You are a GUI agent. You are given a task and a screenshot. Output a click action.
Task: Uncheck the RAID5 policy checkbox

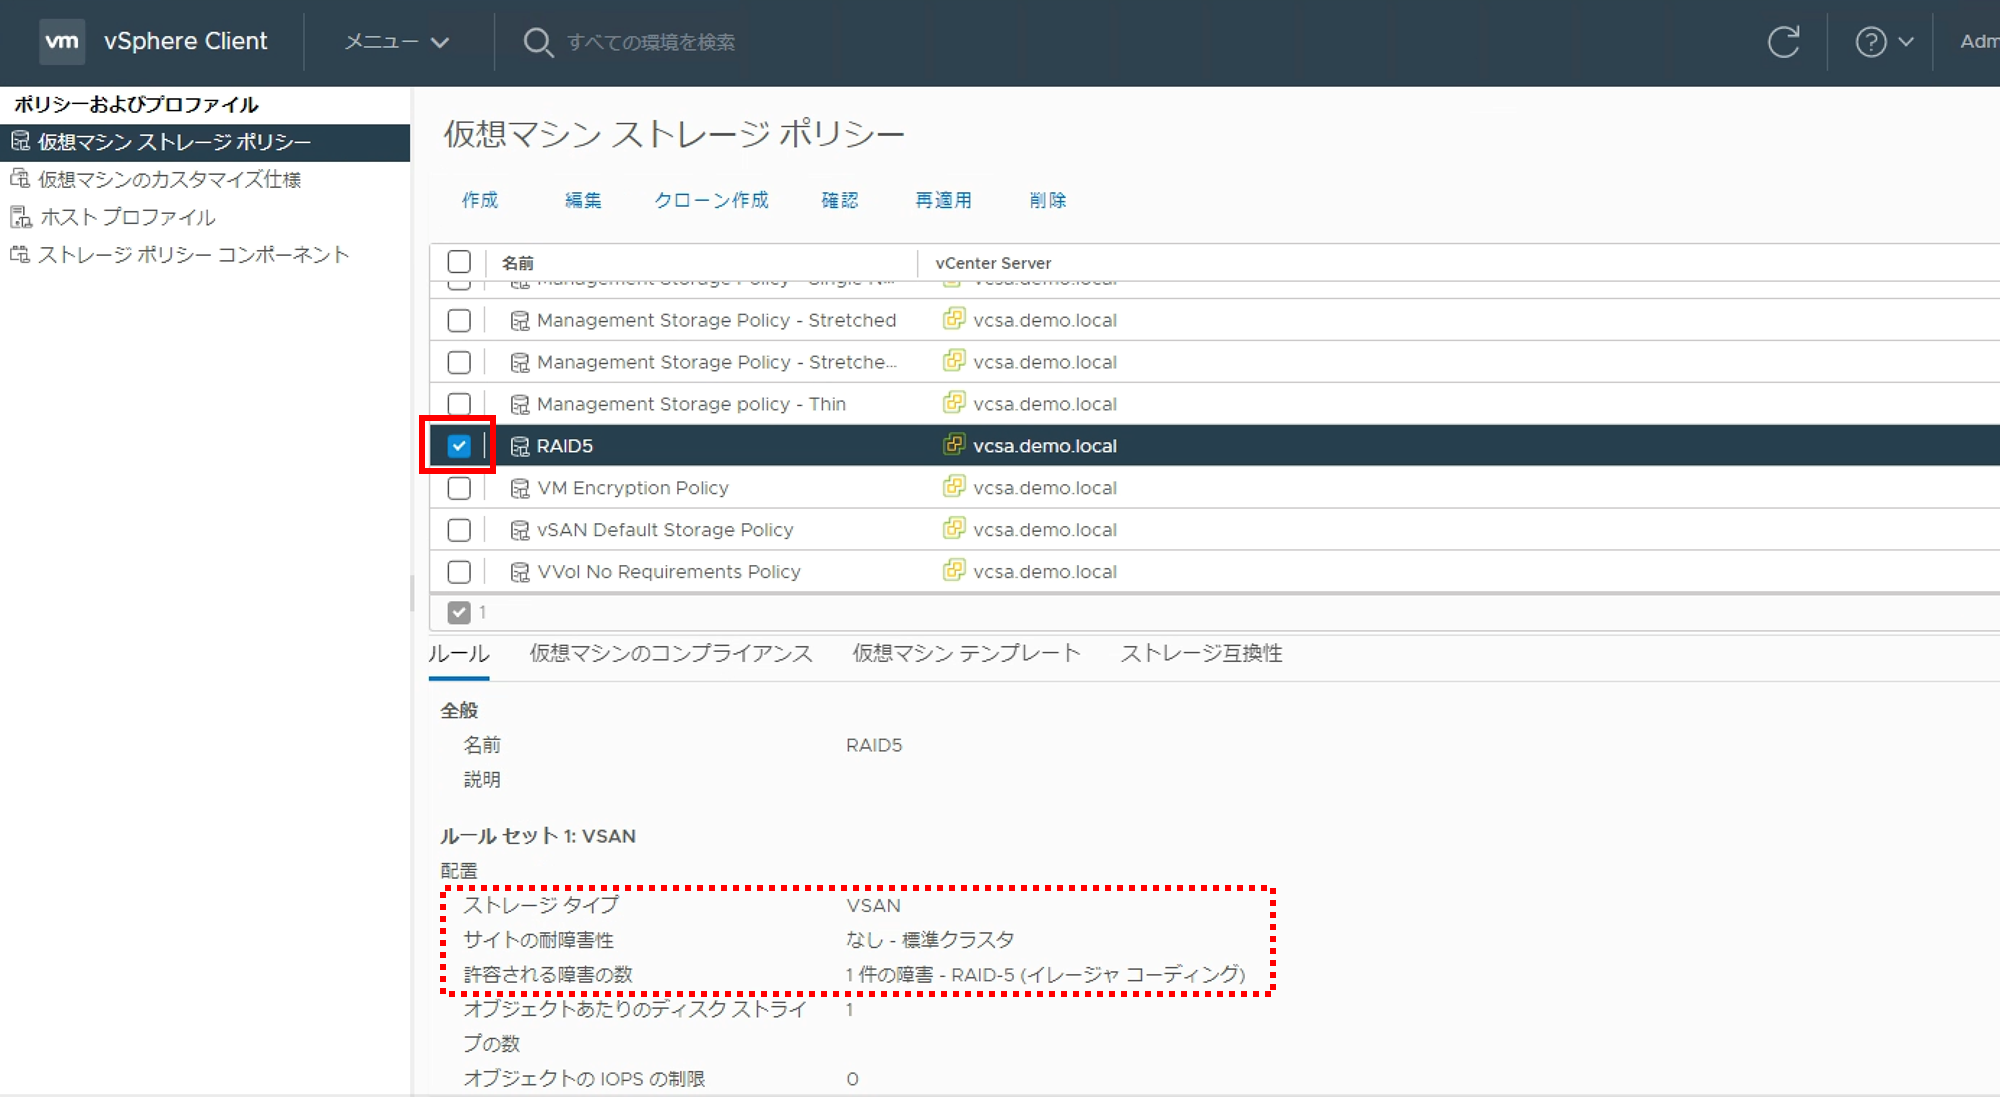459,446
